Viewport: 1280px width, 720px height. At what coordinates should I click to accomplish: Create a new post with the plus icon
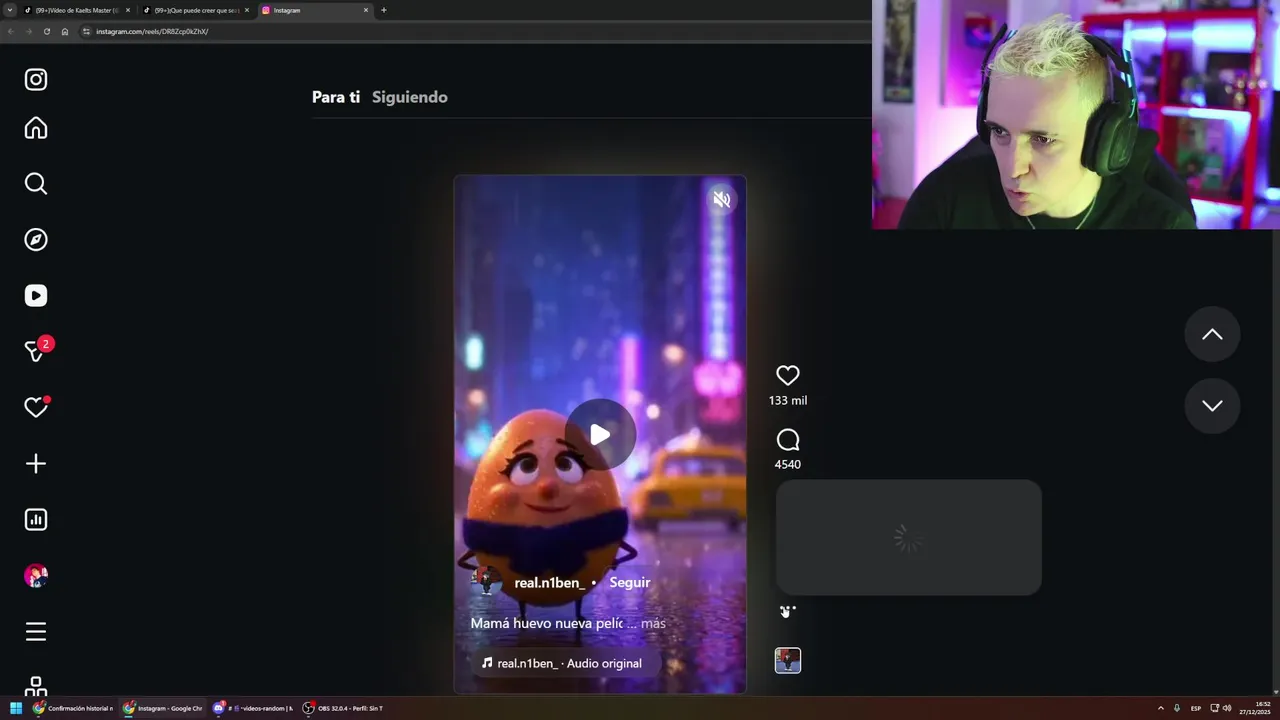pos(36,463)
